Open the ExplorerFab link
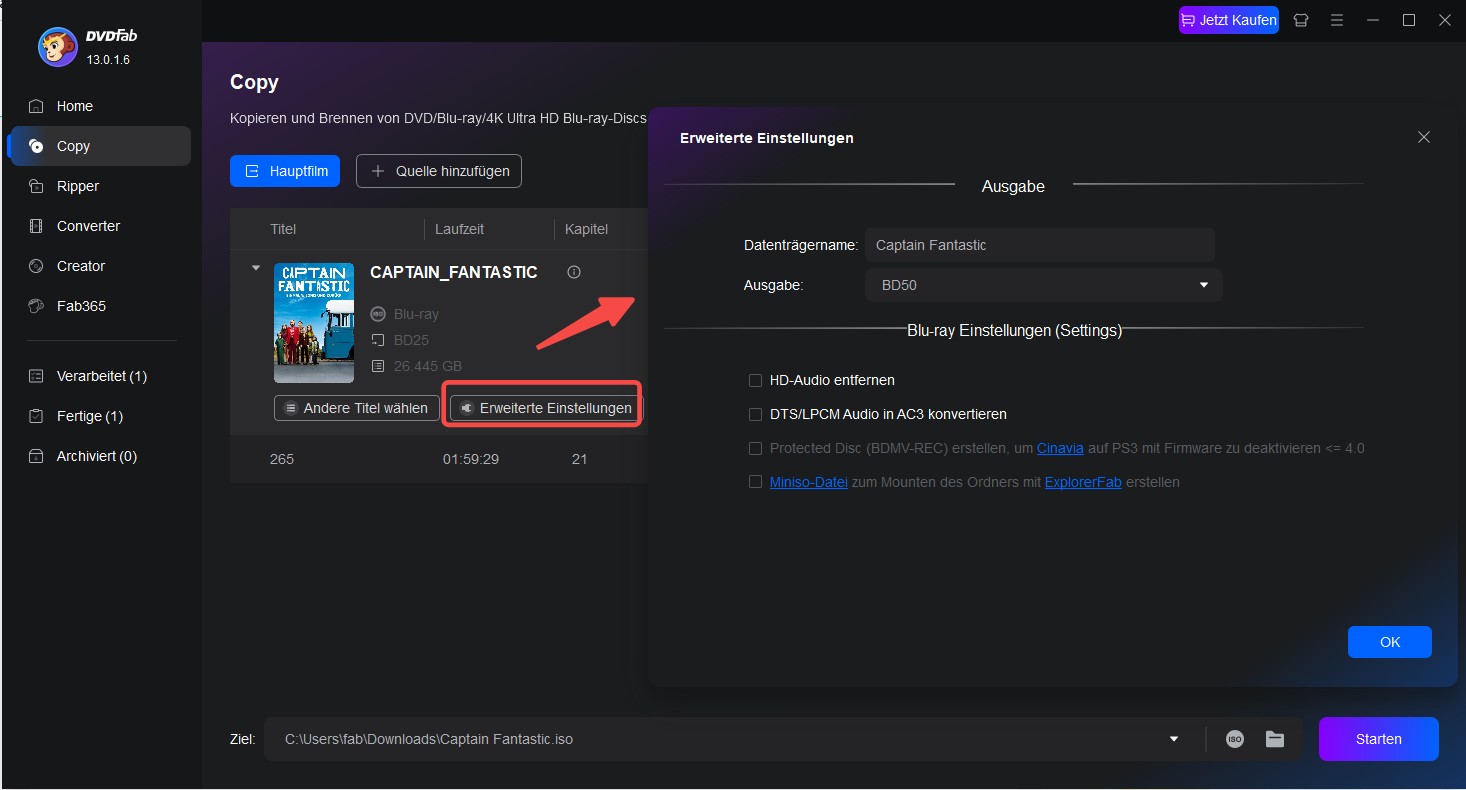Screen dimensions: 1466x790 tap(1083, 482)
